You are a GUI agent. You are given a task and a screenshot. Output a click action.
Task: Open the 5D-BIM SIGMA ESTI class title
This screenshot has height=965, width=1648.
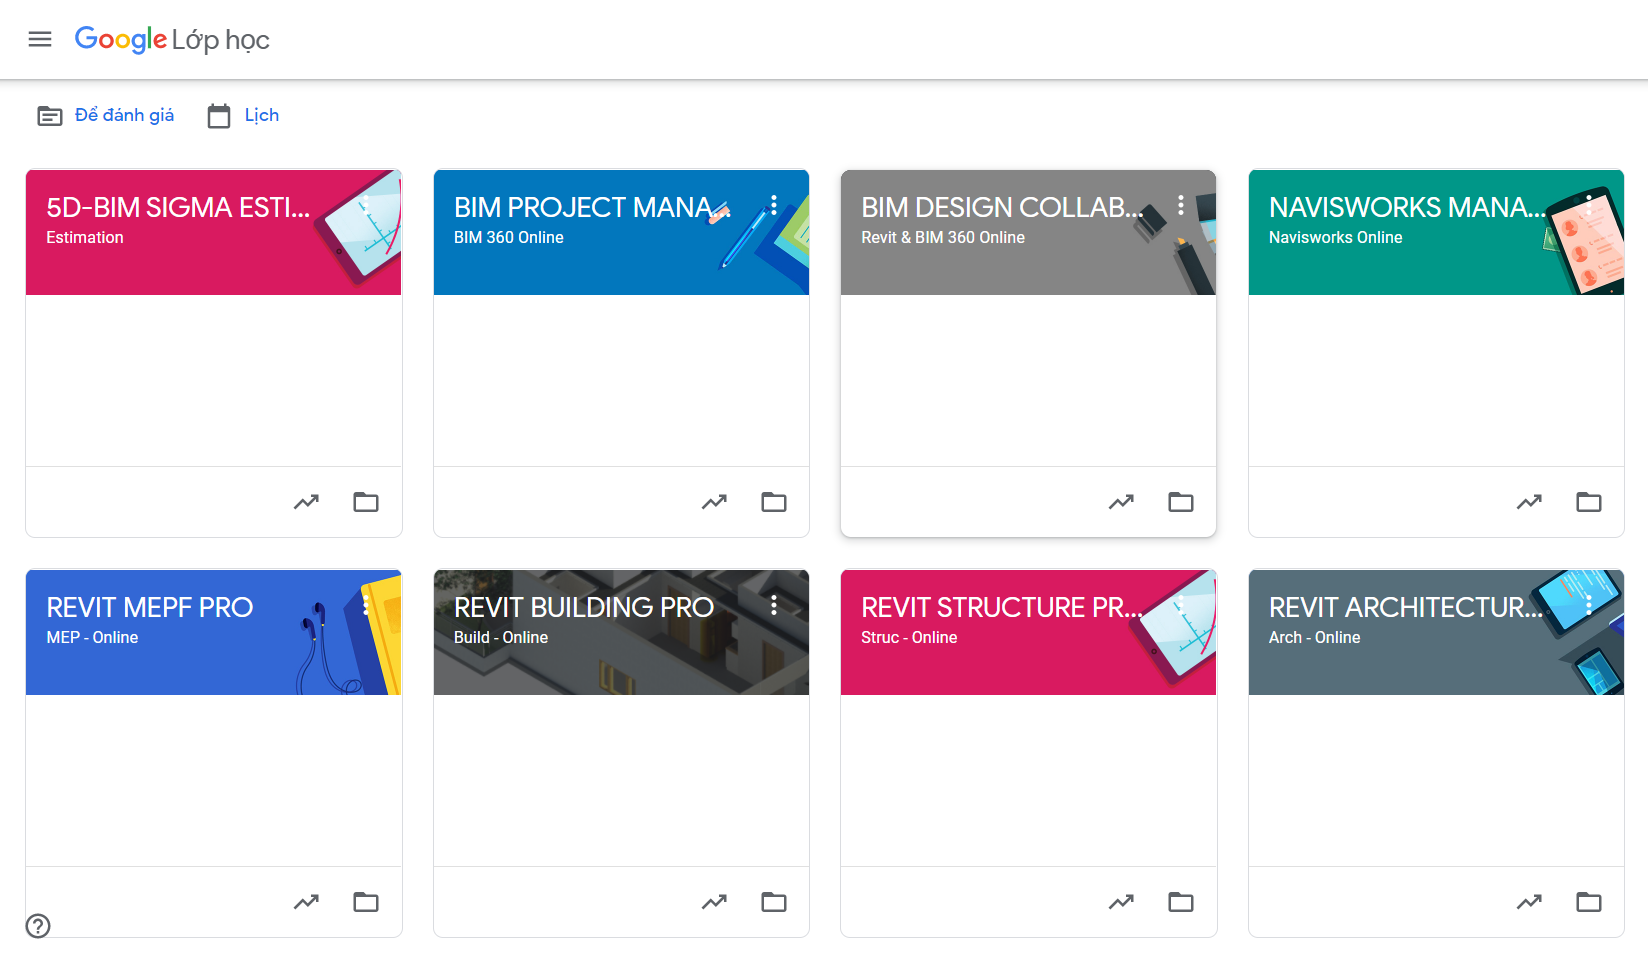pos(178,208)
